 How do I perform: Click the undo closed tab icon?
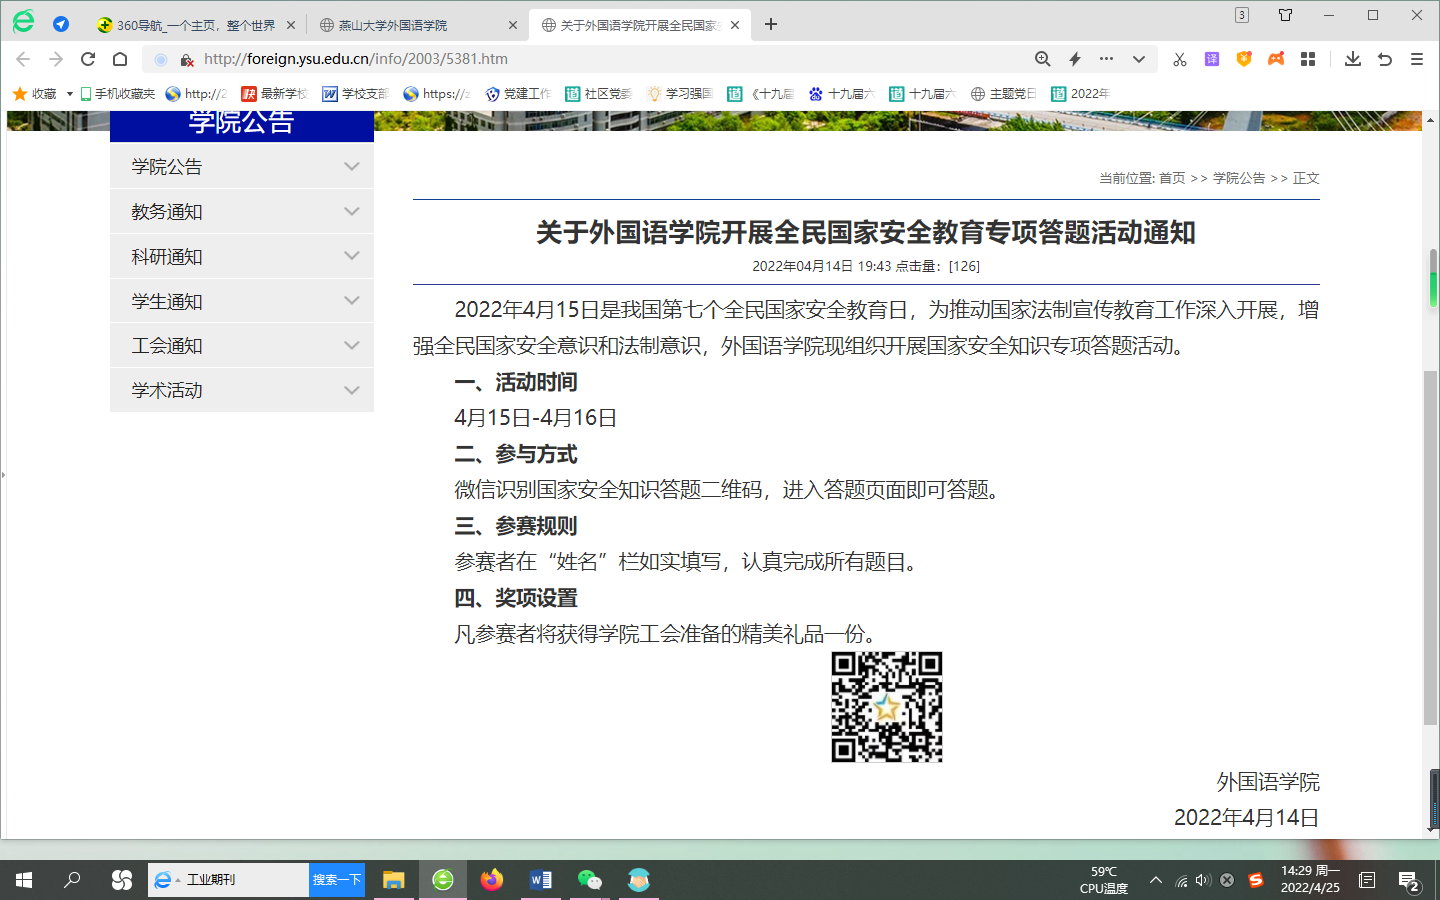click(1385, 59)
